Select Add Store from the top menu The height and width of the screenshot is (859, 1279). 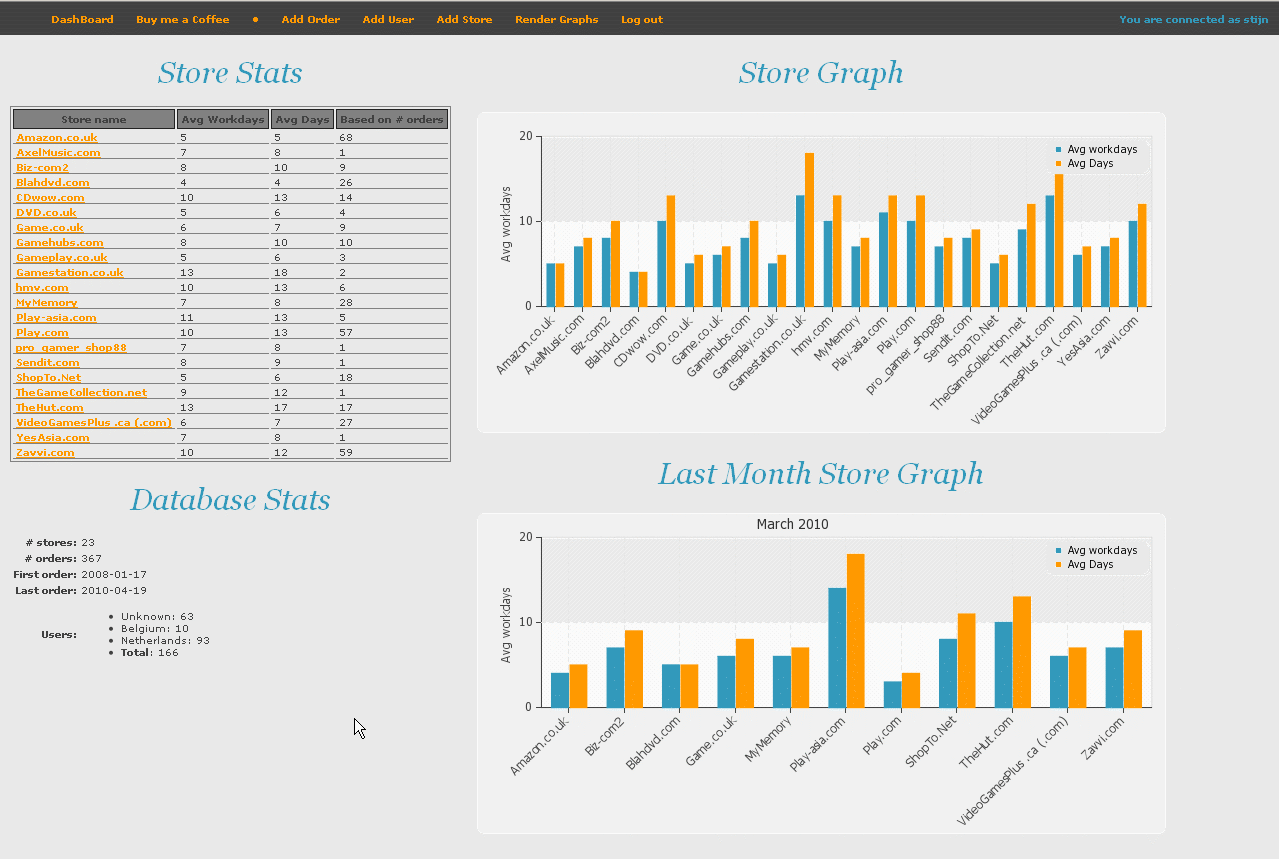coord(464,19)
